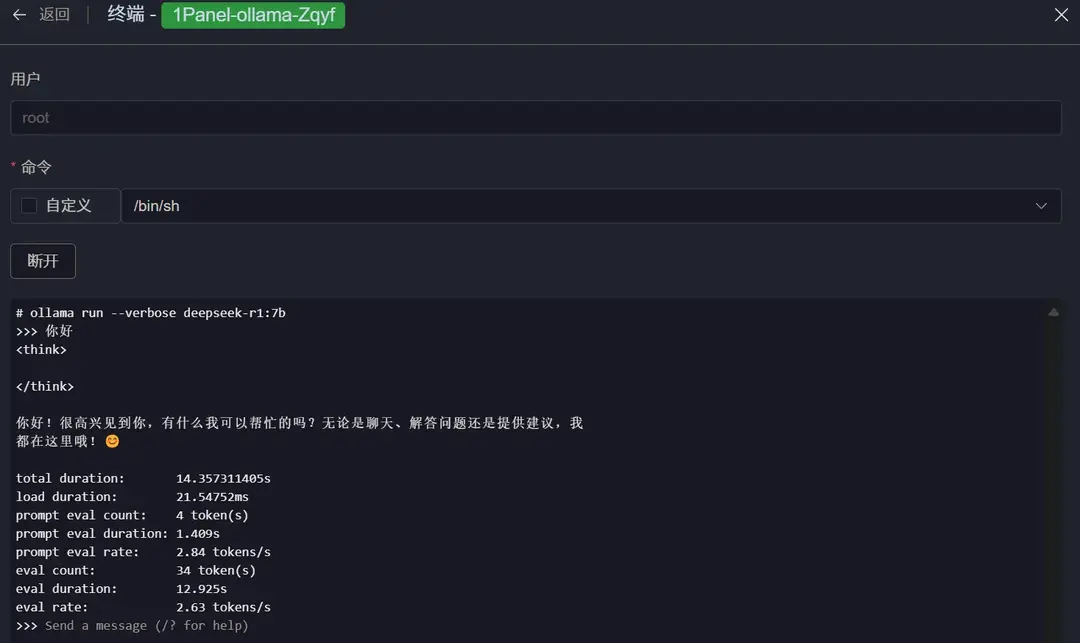
Task: Click the smiley emoji in the greeting message
Action: [x=110, y=440]
